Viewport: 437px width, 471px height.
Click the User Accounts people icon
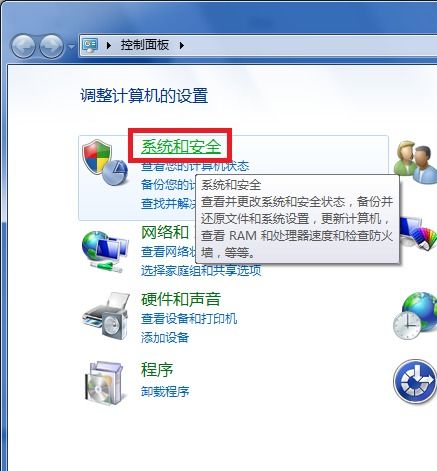pos(416,162)
